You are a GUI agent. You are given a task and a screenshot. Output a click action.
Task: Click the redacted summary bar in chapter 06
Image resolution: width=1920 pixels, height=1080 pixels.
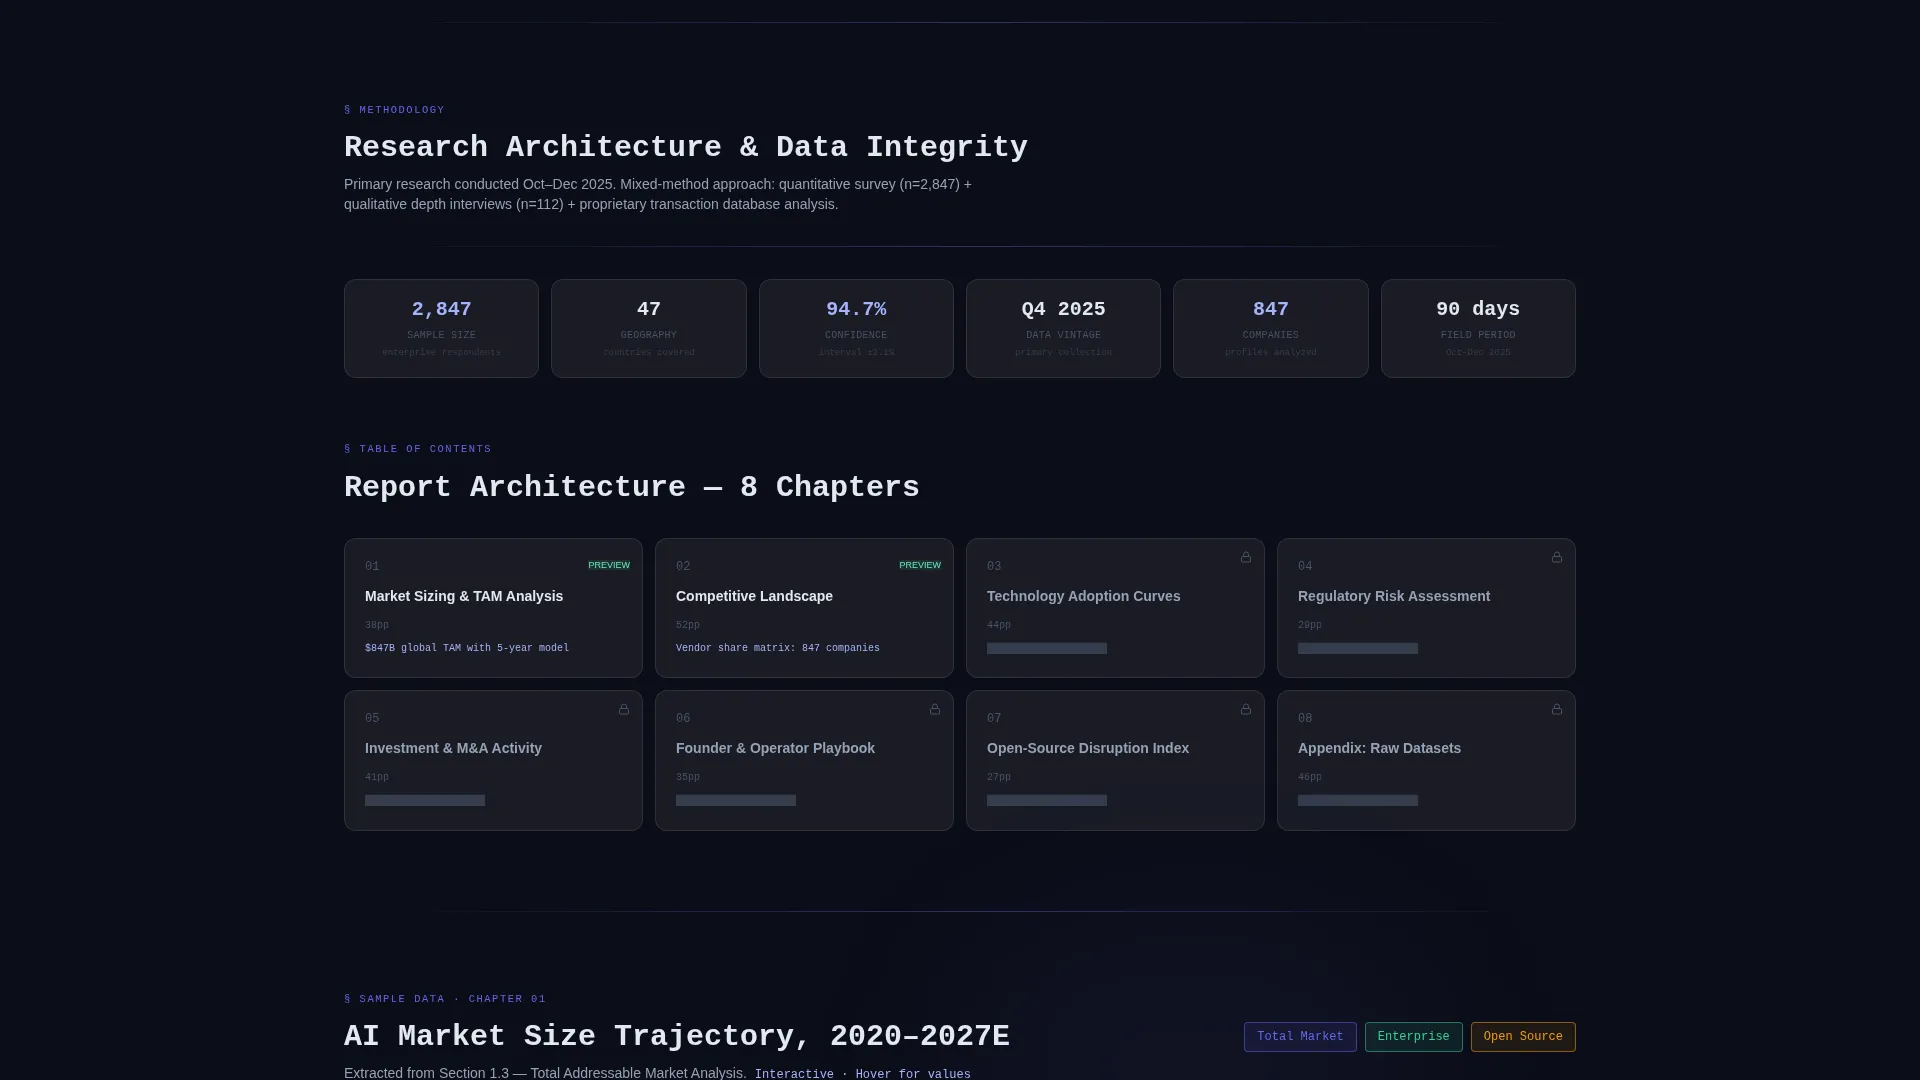[736, 800]
